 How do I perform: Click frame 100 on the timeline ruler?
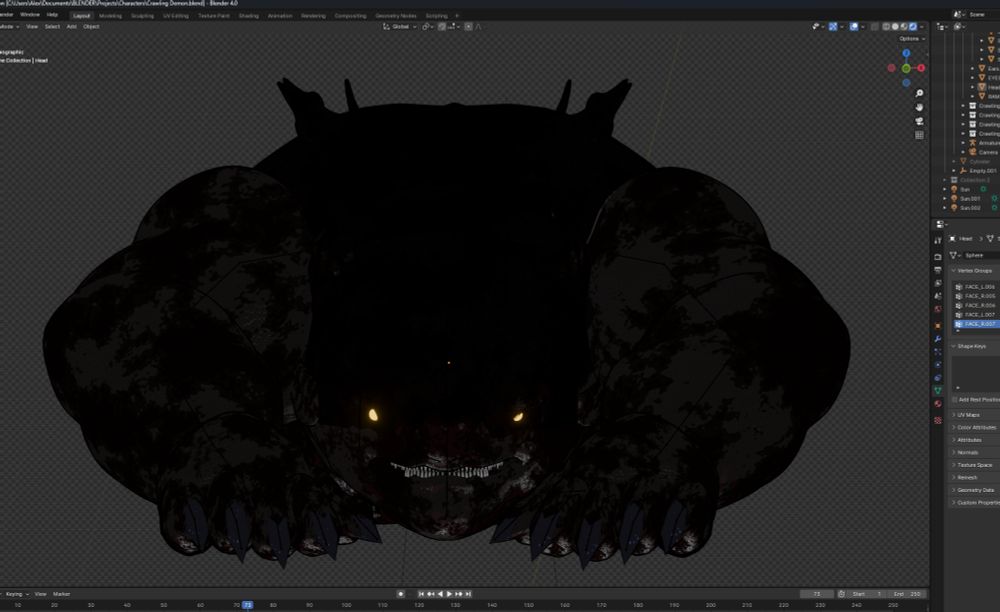tap(345, 605)
